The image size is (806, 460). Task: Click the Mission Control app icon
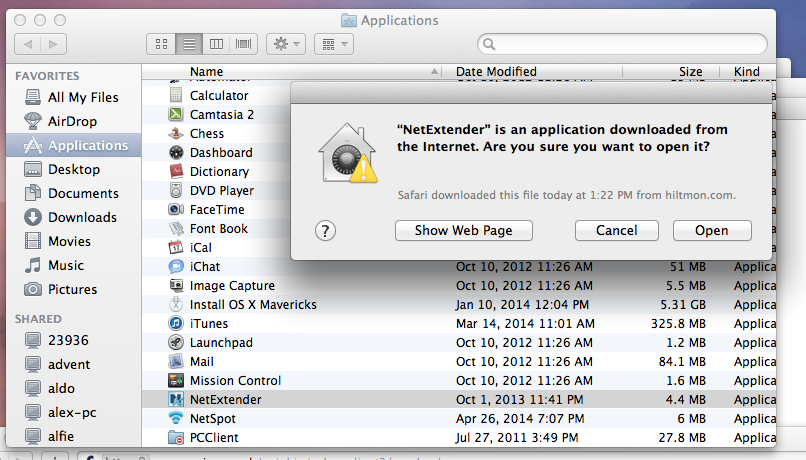[x=176, y=380]
